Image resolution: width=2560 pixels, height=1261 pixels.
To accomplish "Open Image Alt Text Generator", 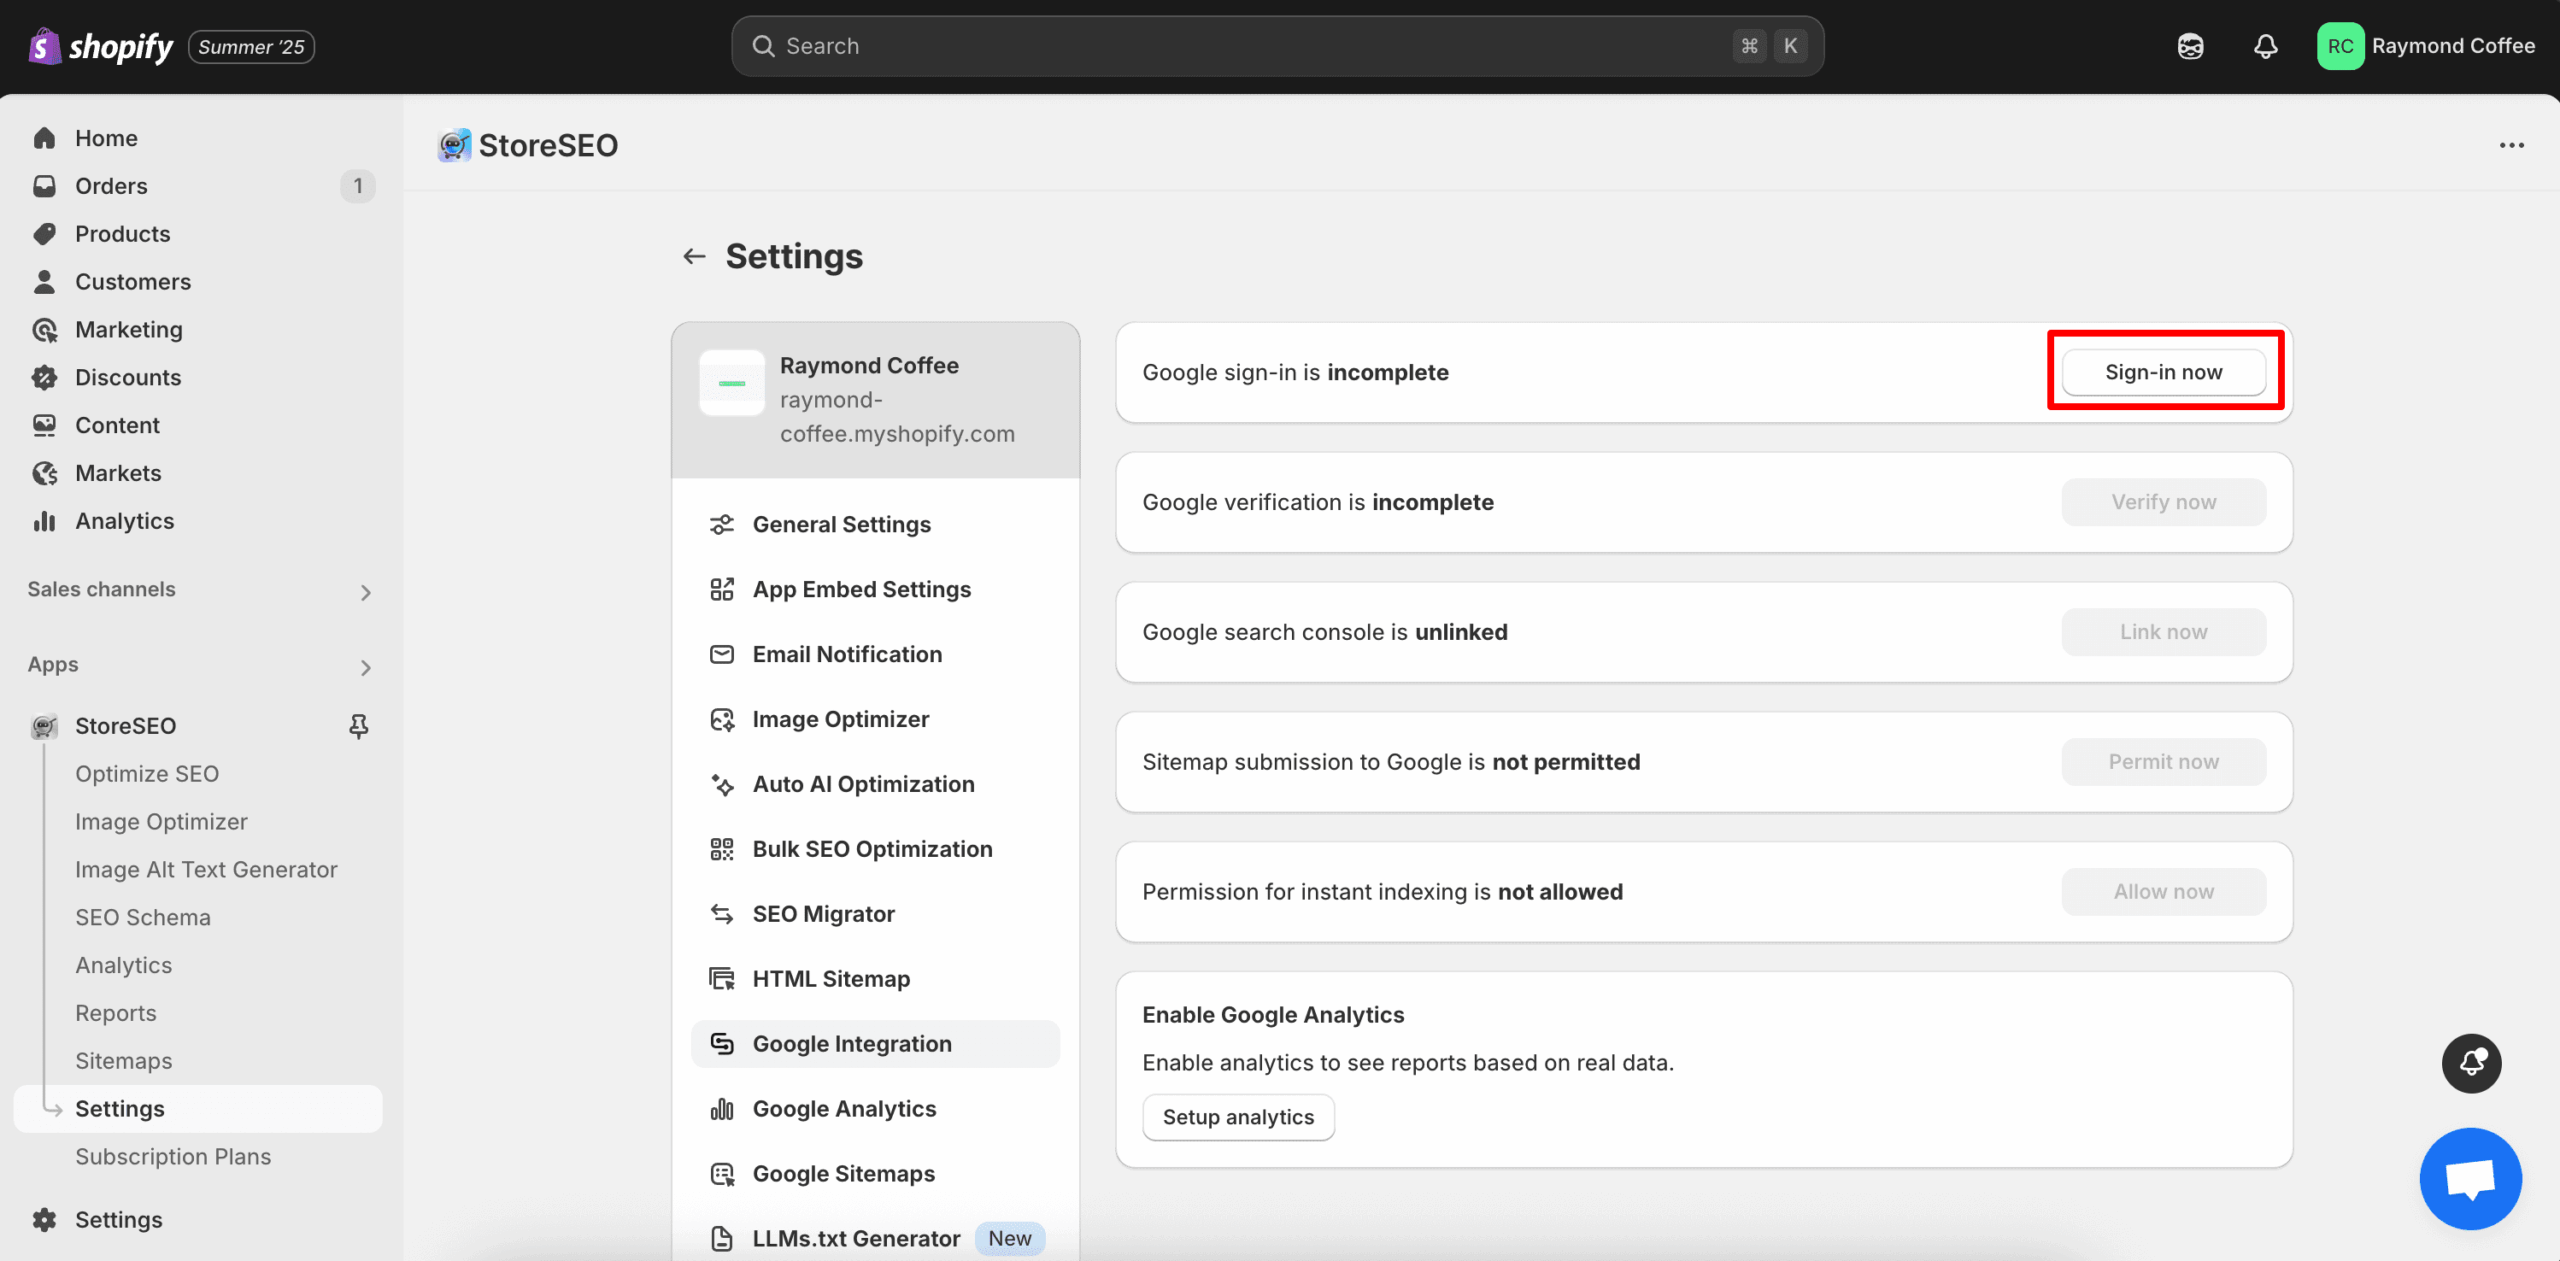I will tap(206, 870).
